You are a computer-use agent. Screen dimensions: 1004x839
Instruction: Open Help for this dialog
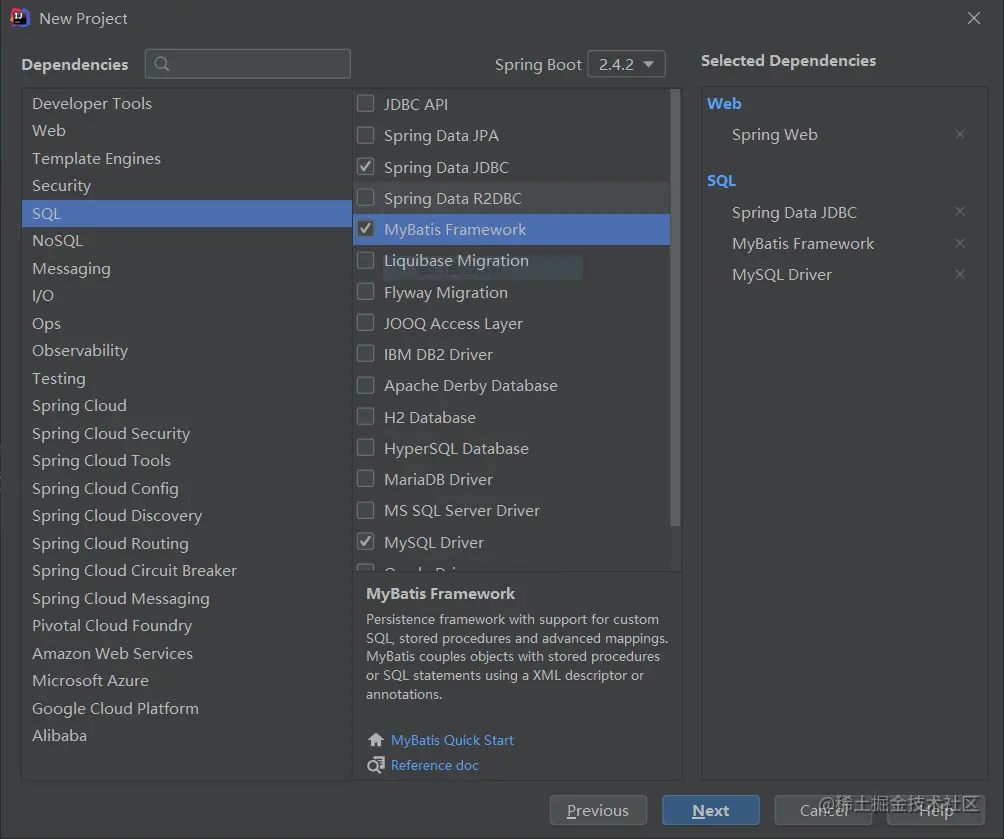pos(935,810)
